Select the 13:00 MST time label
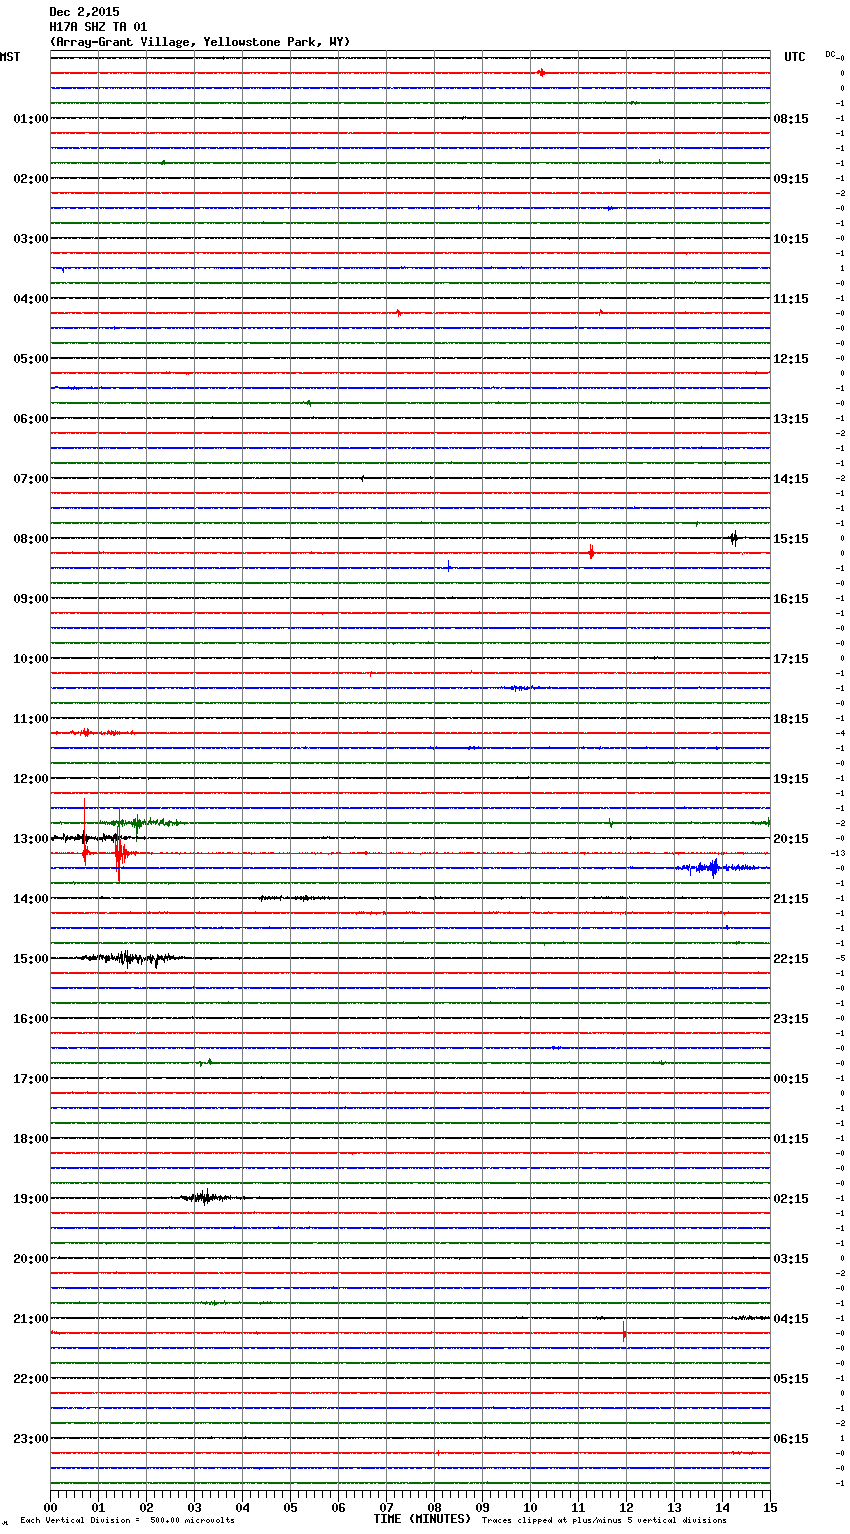The image size is (850, 1534). [31, 839]
